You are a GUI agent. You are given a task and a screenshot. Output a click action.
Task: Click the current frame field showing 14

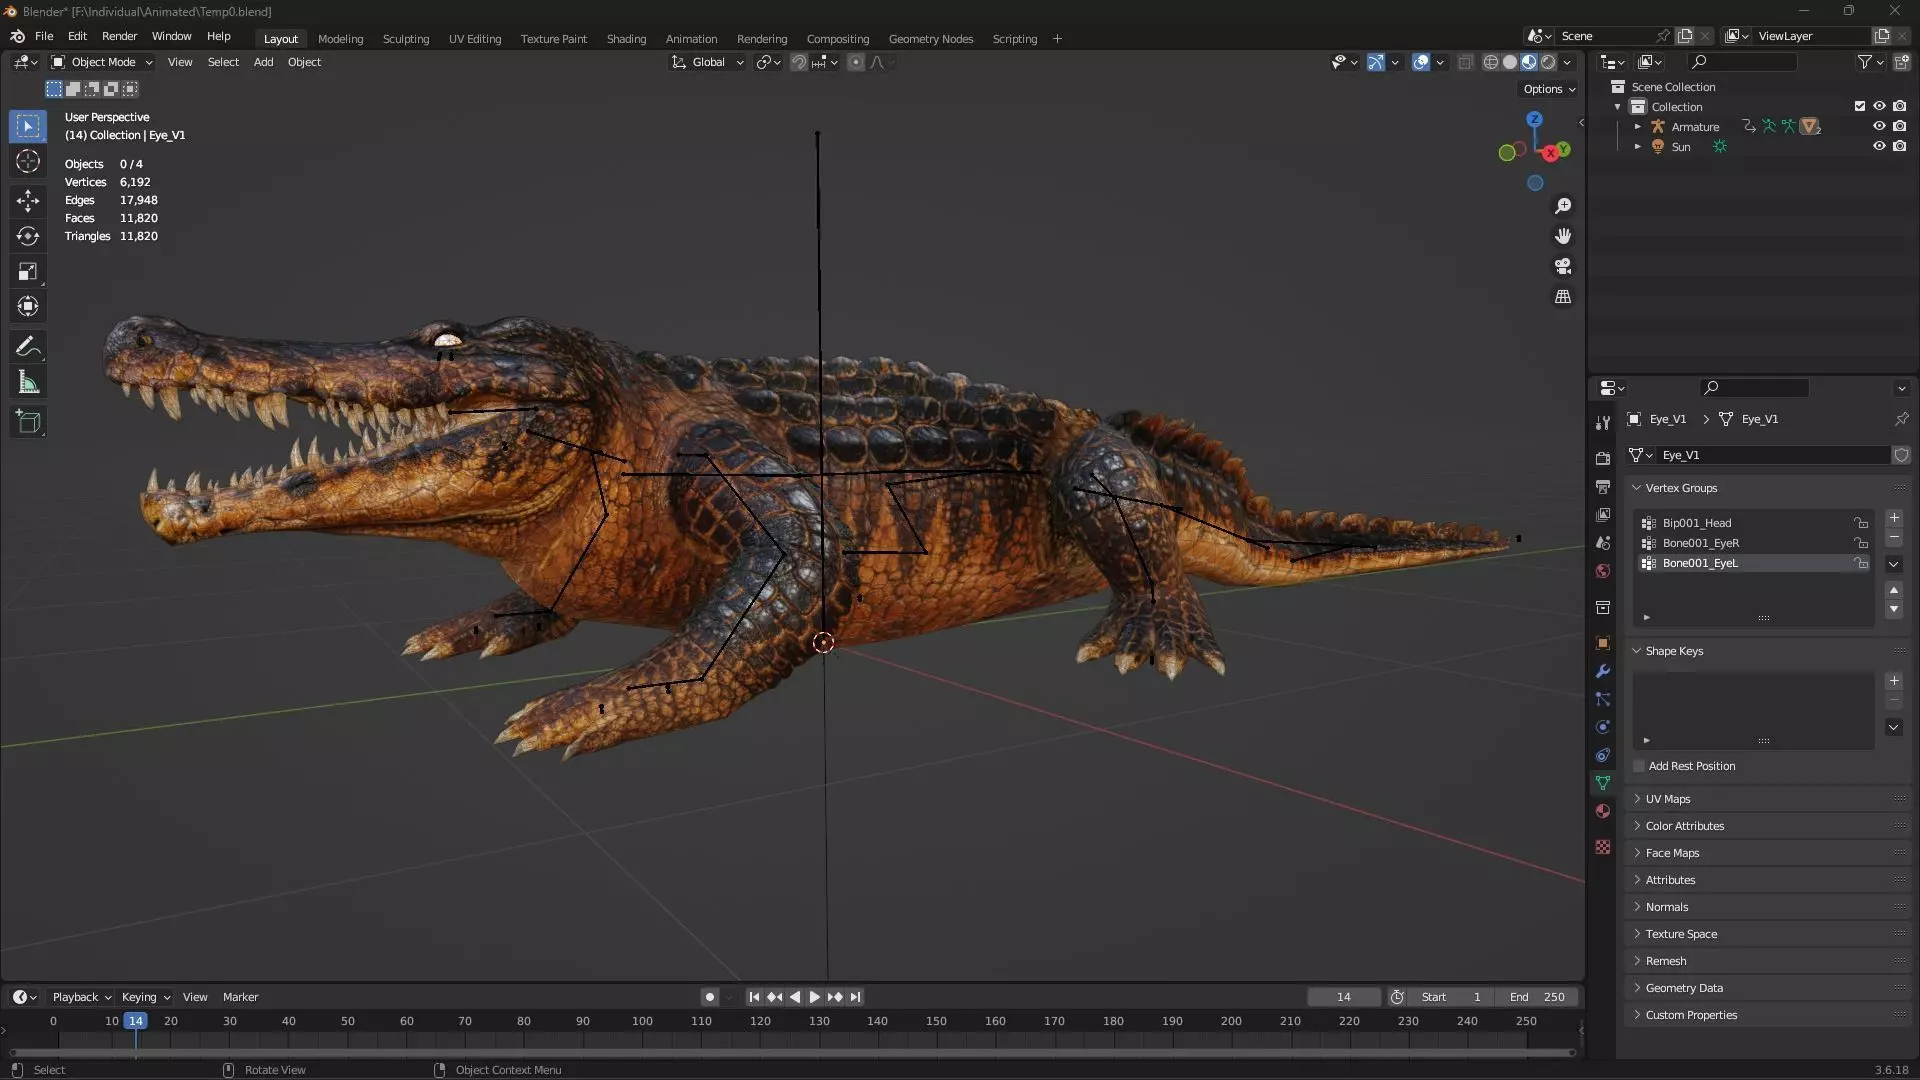pyautogui.click(x=1343, y=997)
